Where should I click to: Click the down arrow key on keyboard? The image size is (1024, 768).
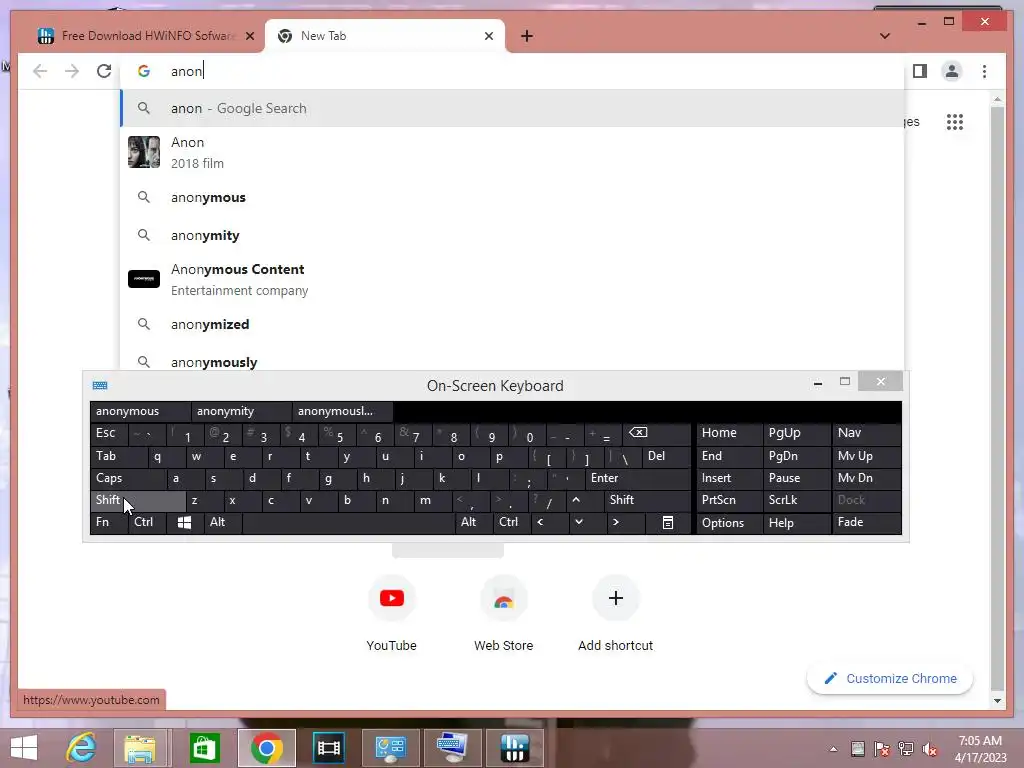(x=587, y=522)
